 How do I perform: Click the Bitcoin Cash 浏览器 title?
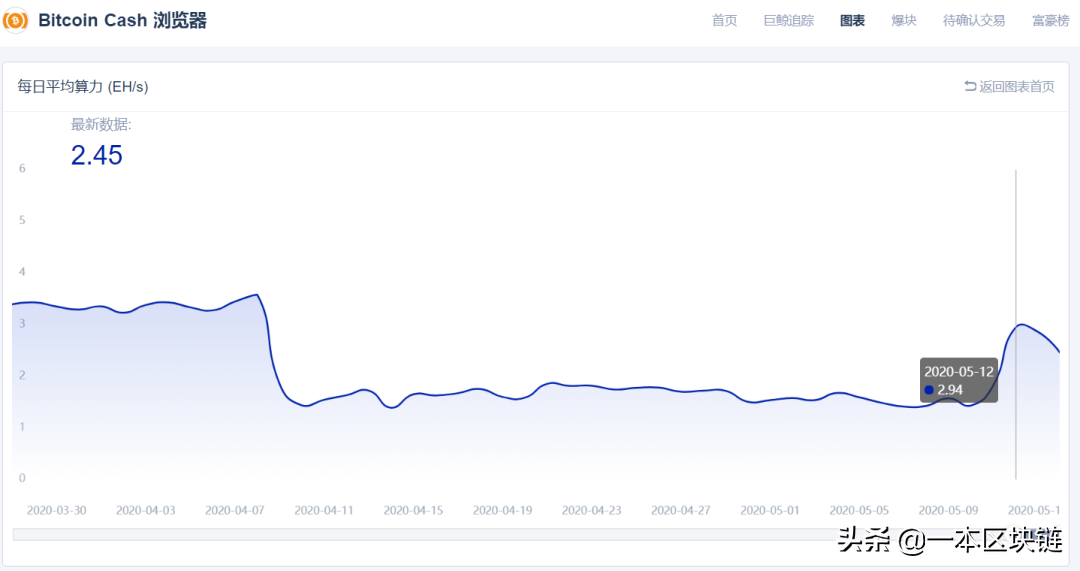tap(122, 21)
